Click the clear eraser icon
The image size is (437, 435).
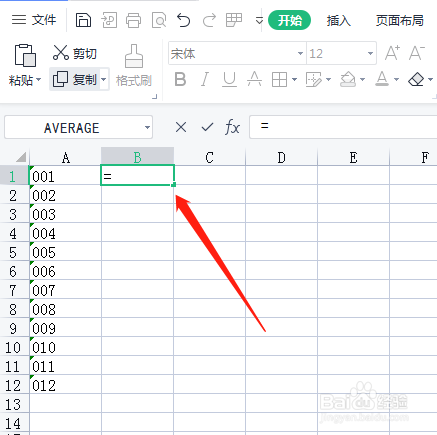[416, 80]
